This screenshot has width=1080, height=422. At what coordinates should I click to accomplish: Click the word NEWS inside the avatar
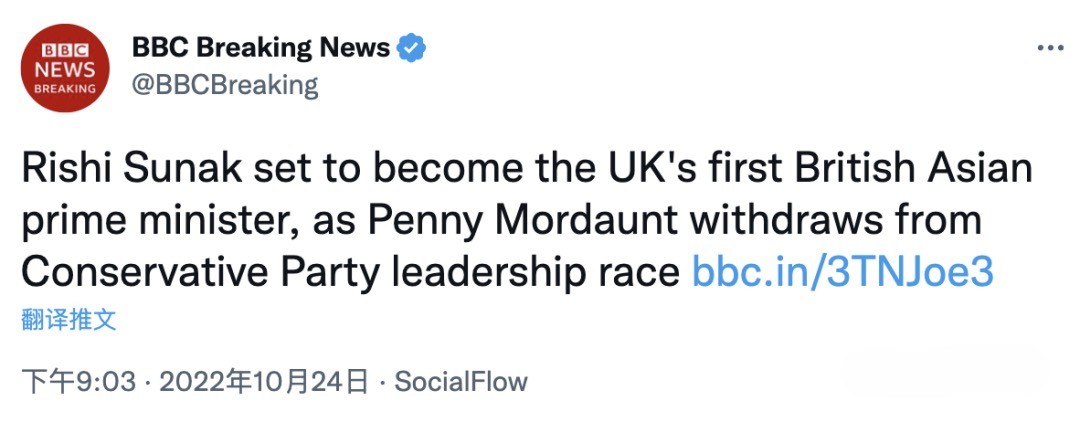[65, 70]
